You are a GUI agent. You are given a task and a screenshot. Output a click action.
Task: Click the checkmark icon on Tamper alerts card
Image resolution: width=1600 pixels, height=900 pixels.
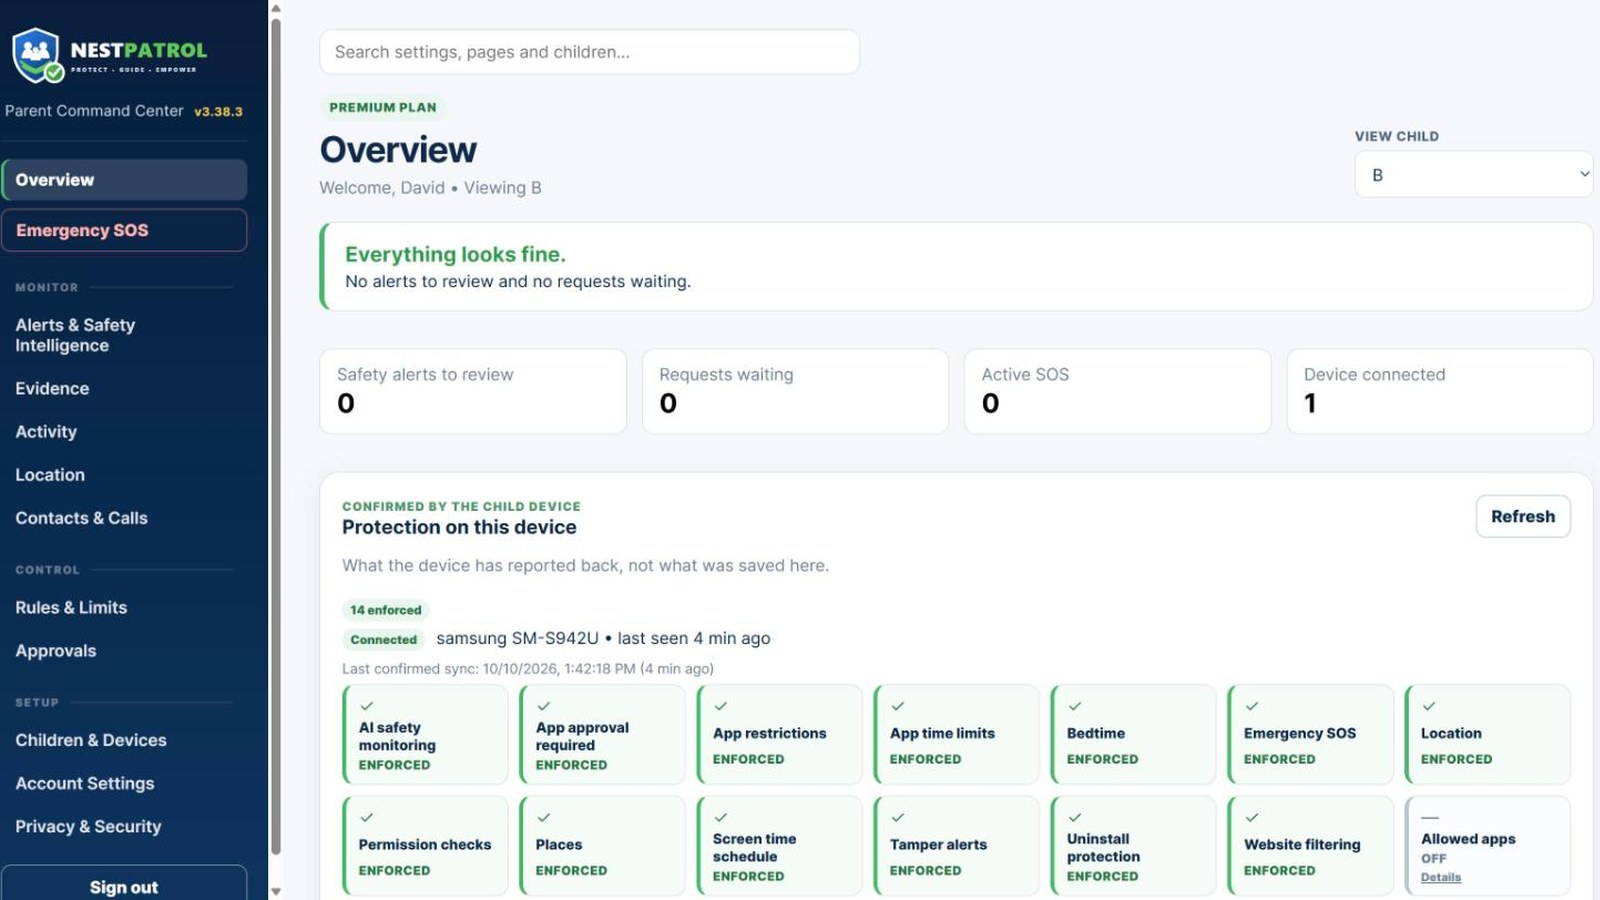pyautogui.click(x=898, y=817)
